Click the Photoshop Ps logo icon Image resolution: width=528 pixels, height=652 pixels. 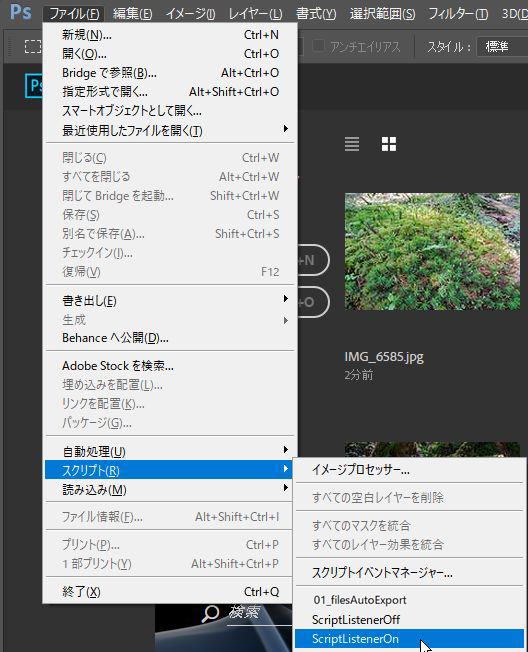(20, 12)
